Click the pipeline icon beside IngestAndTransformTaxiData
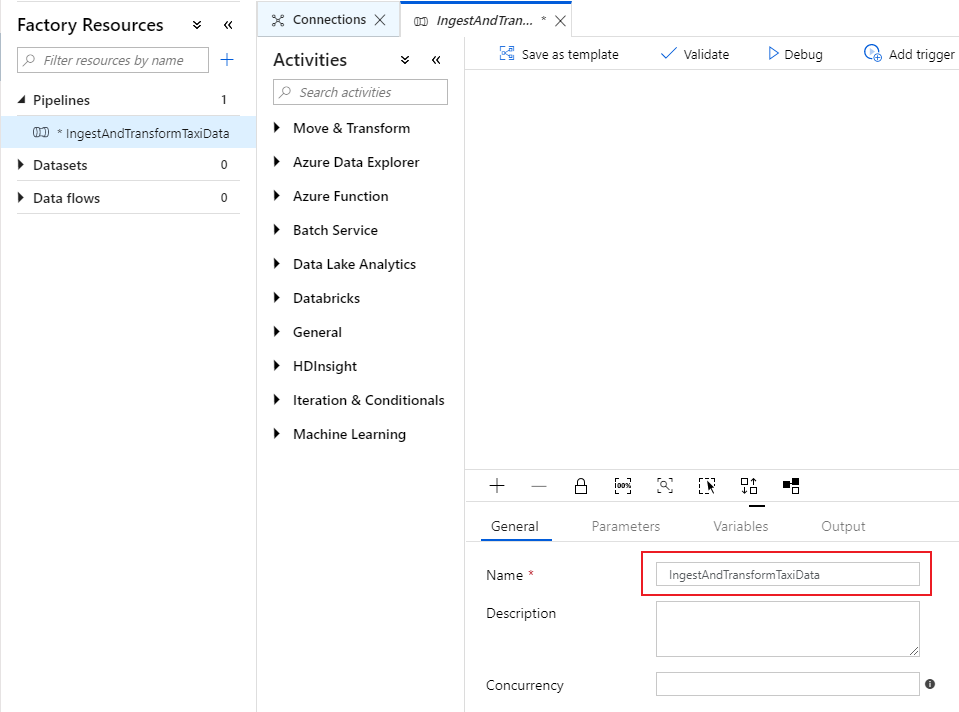 (41, 133)
